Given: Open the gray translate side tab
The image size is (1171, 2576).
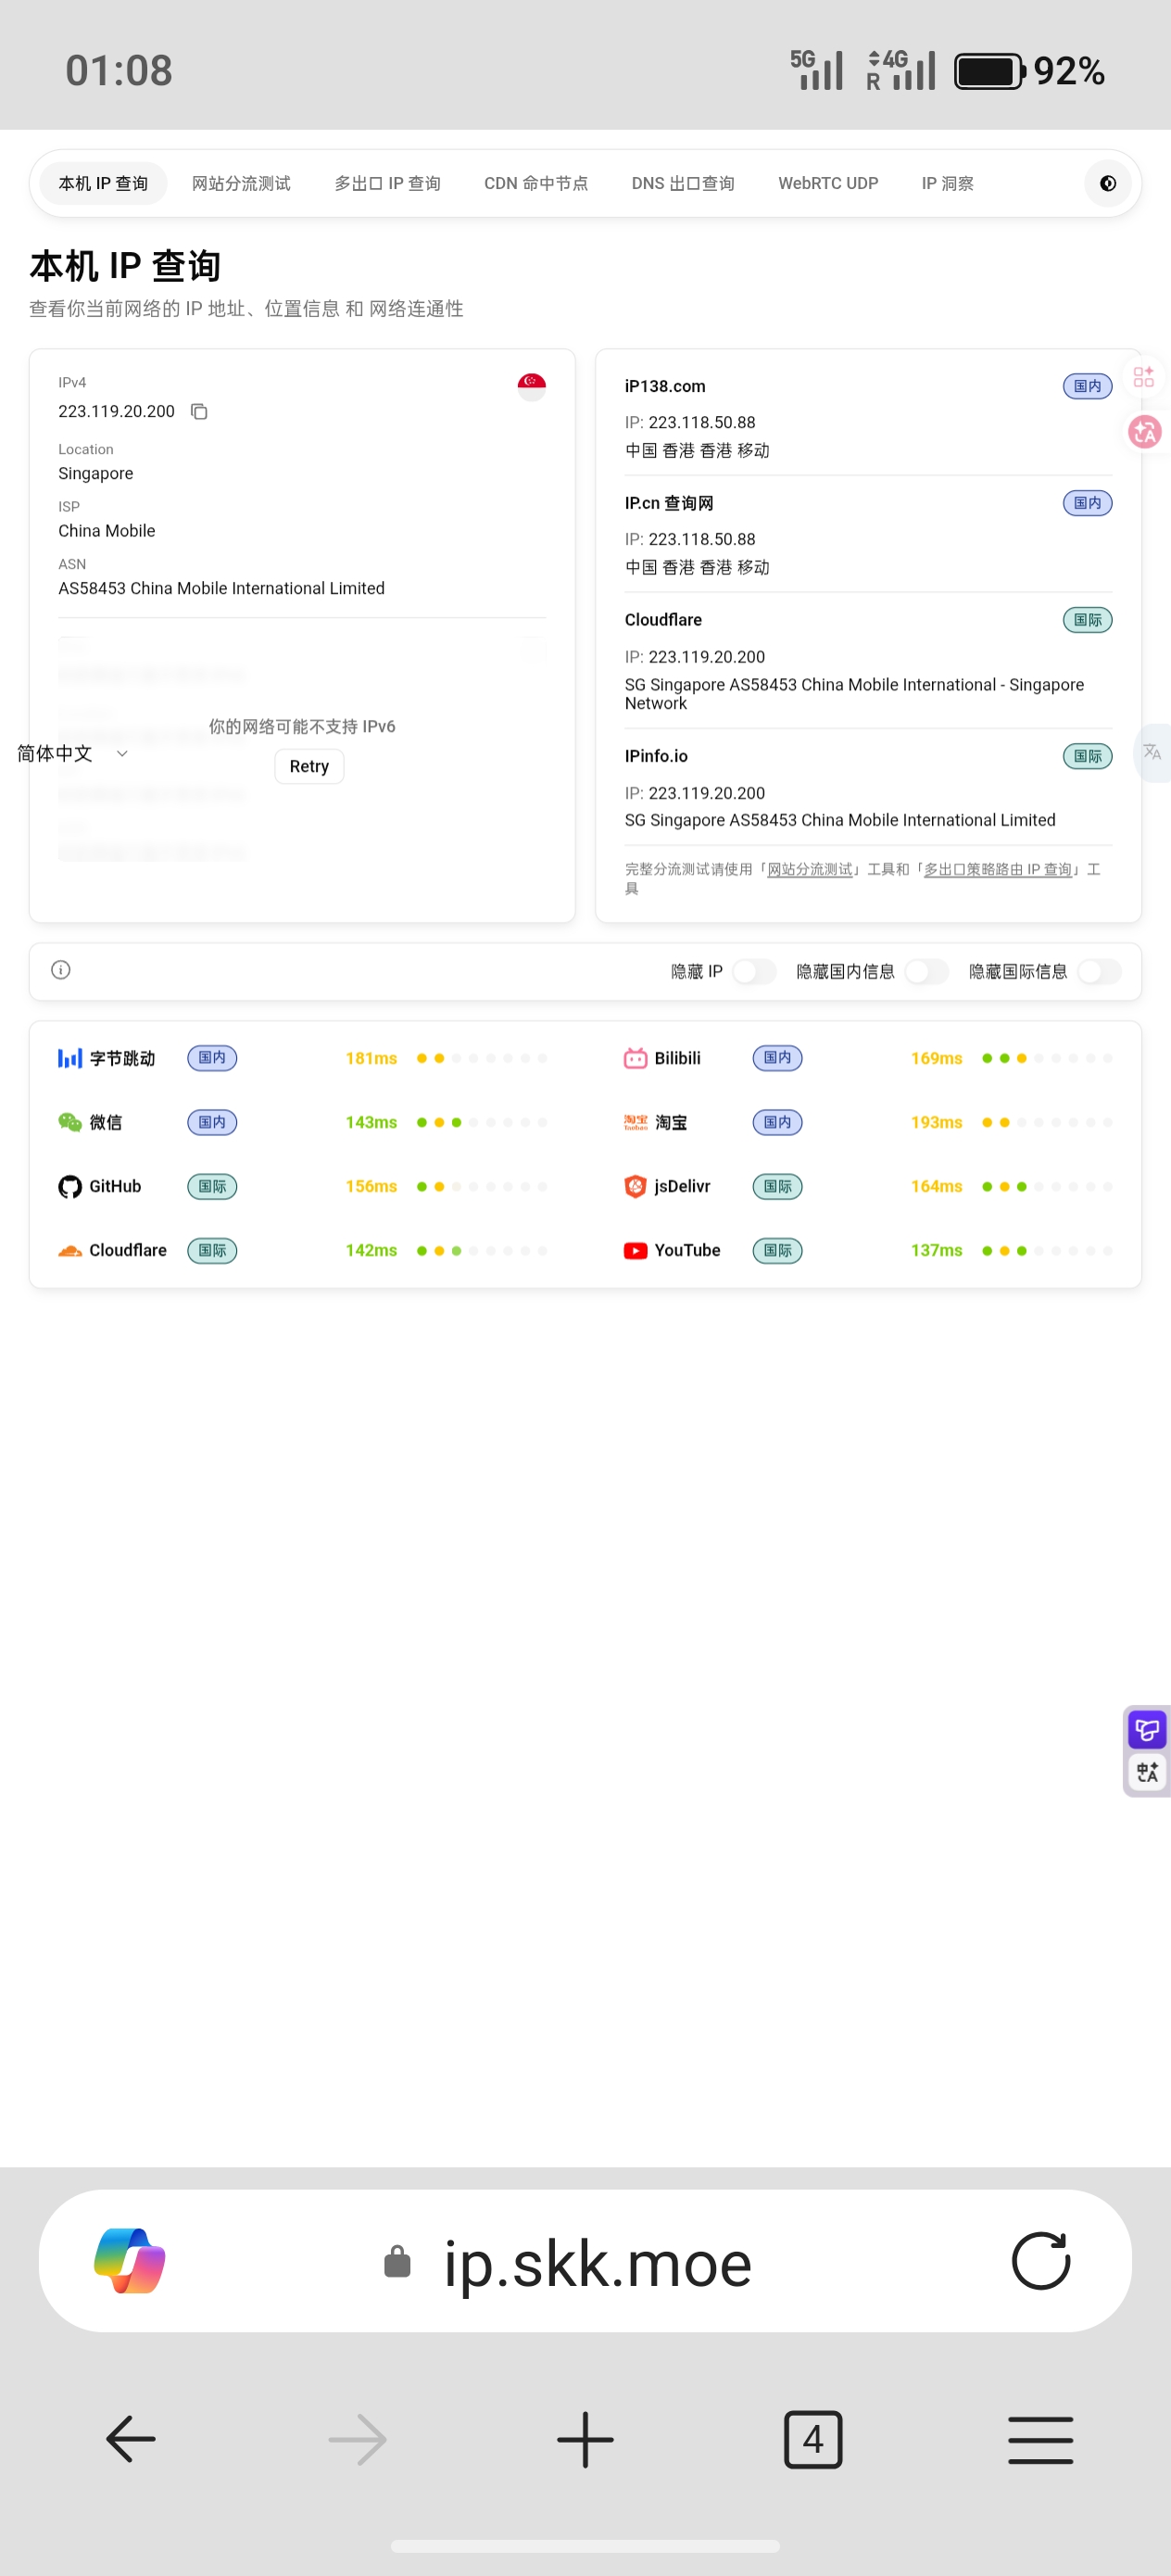Looking at the screenshot, I should click(x=1153, y=752).
